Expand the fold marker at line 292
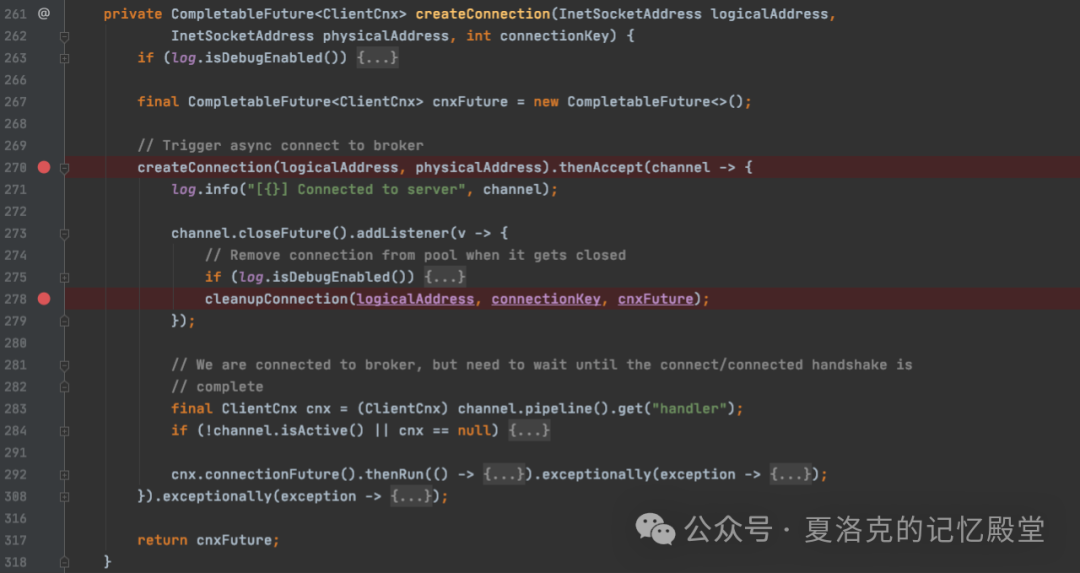 64,475
